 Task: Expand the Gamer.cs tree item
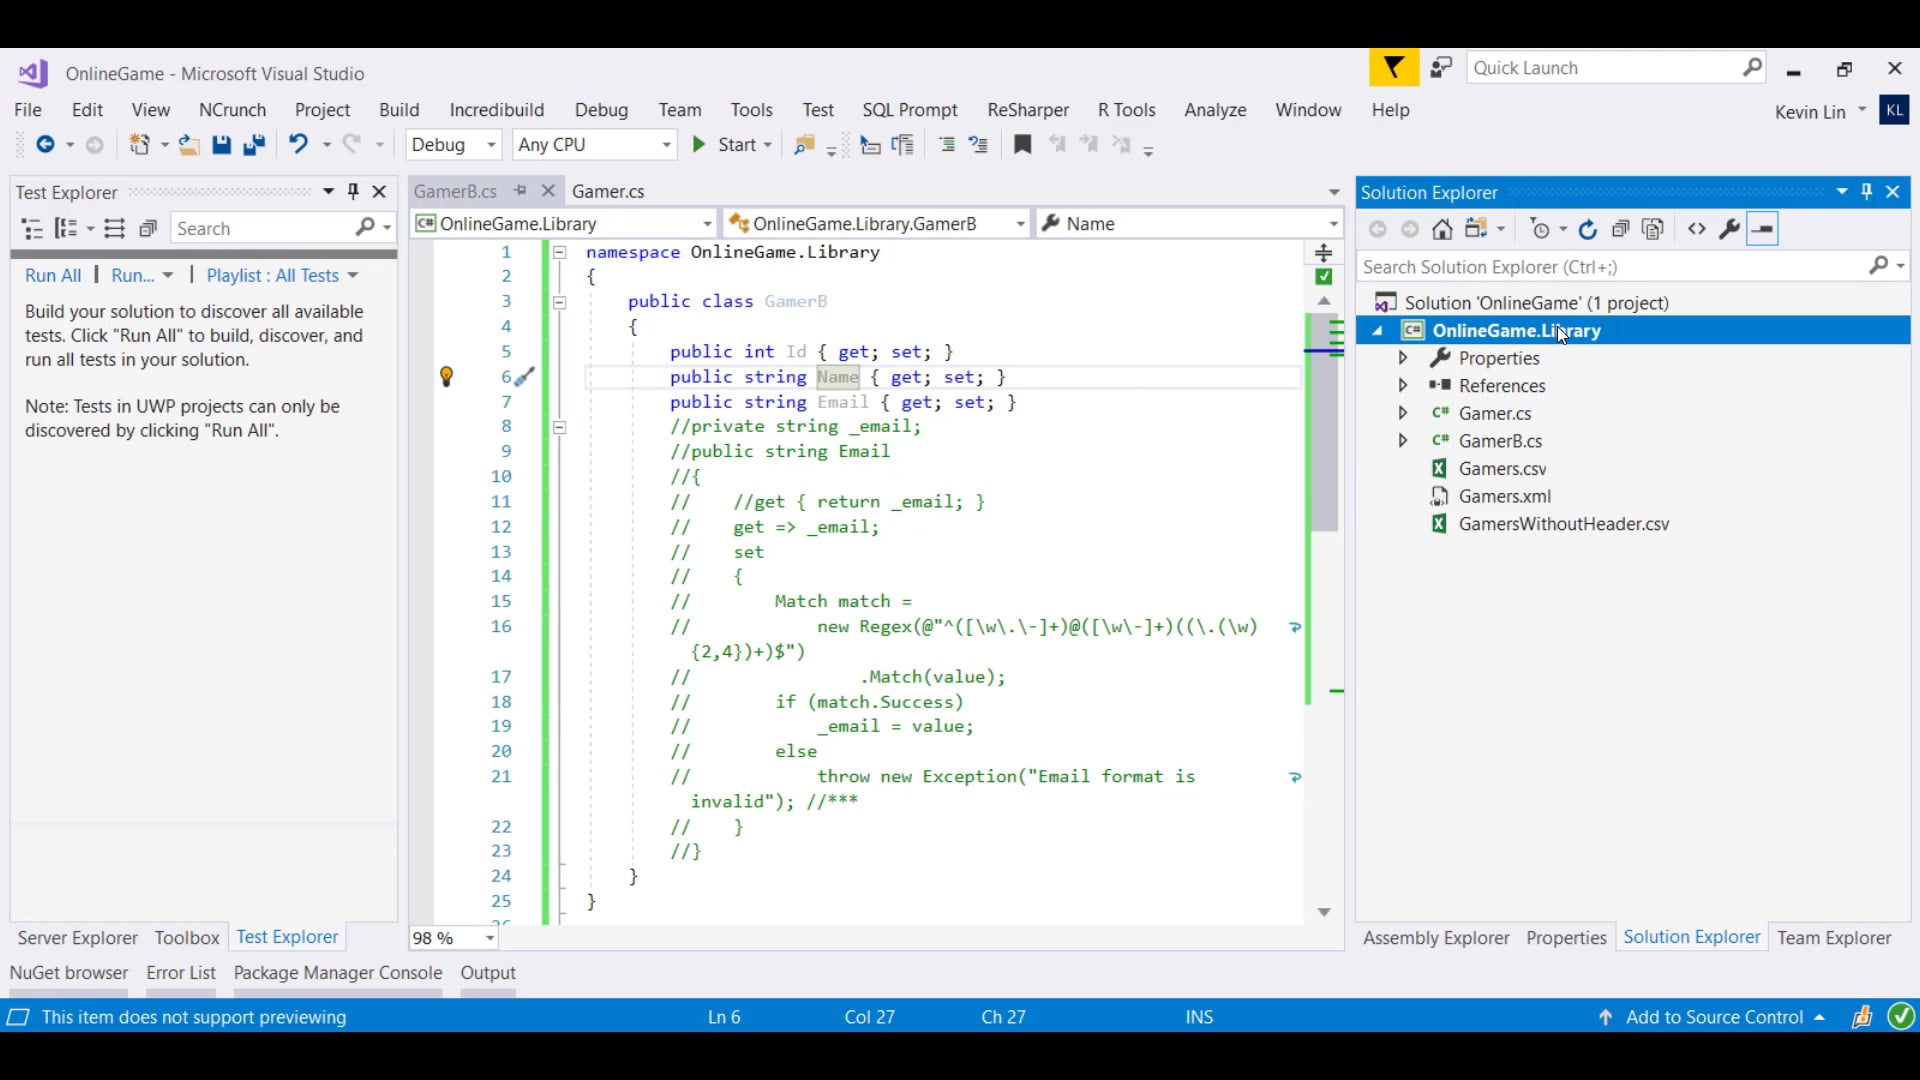coord(1404,413)
